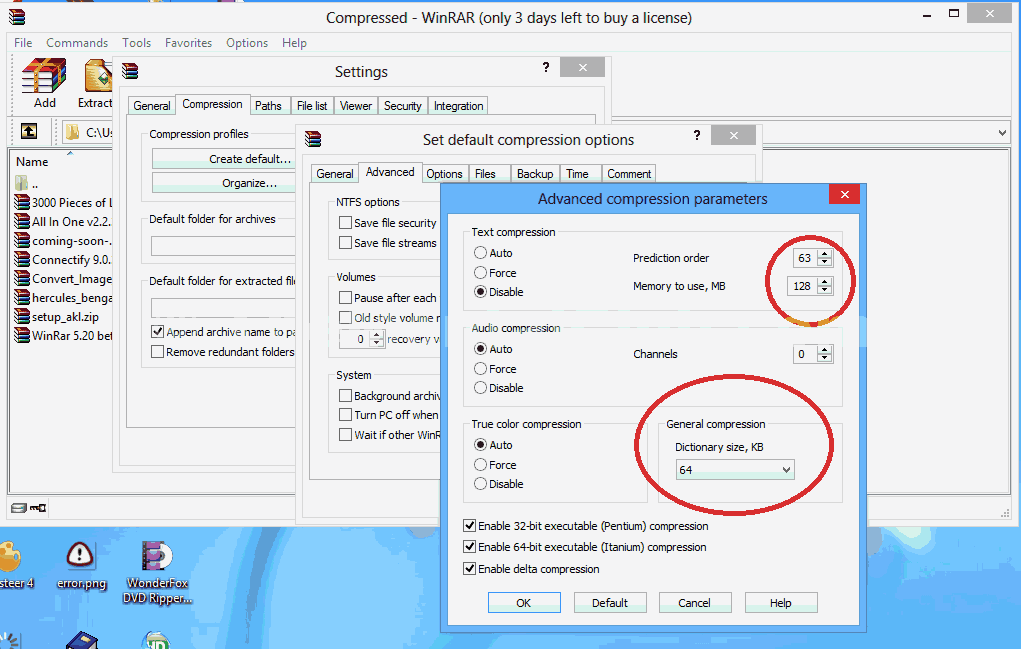This screenshot has width=1021, height=649.
Task: Toggle Remove redundant folders checkbox
Action: point(158,352)
